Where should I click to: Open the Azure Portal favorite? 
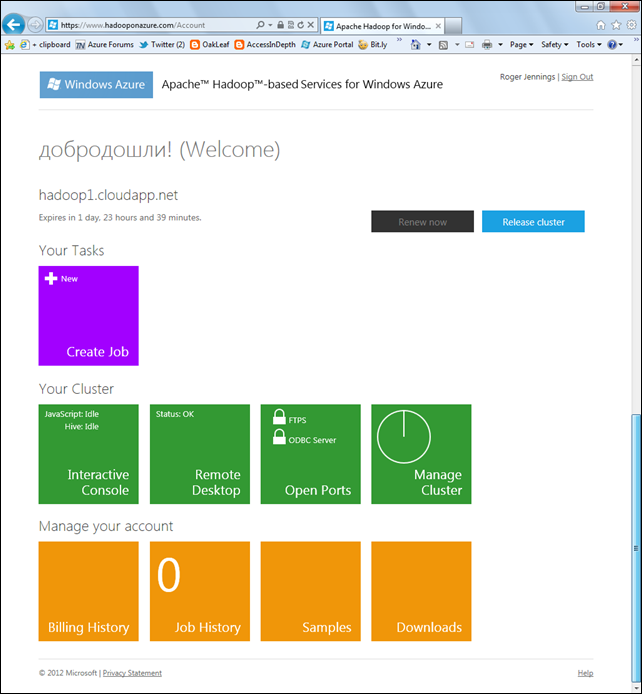[x=327, y=44]
